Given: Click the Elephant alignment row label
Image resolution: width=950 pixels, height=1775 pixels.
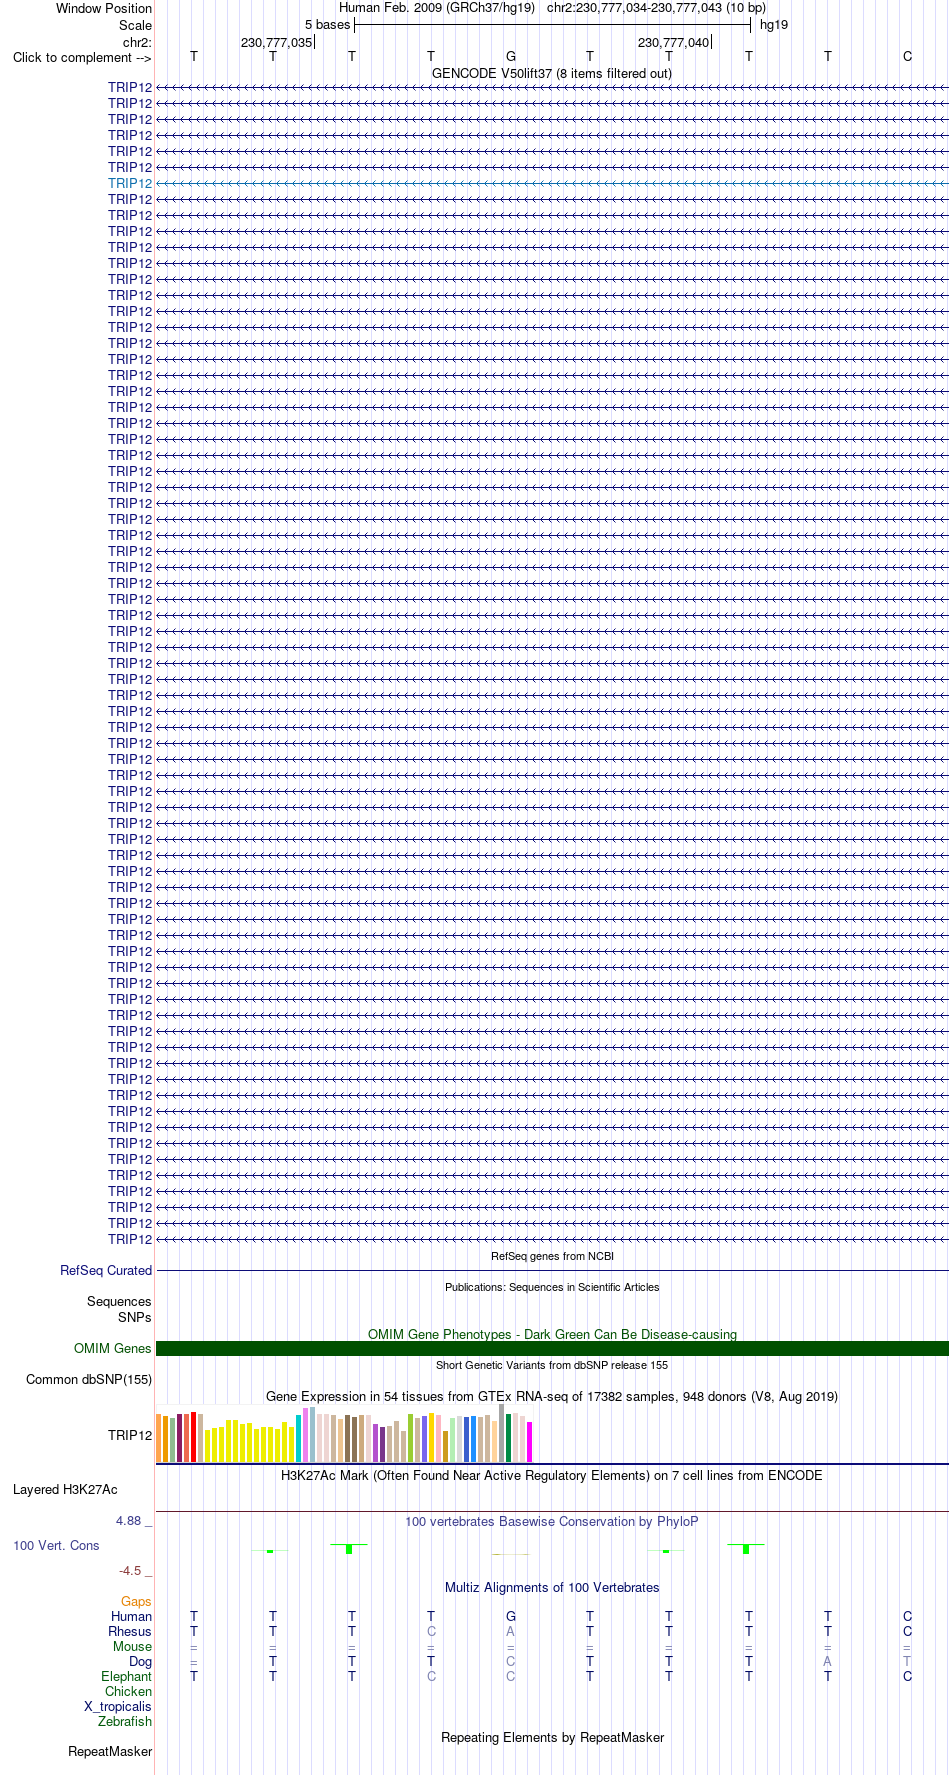Looking at the screenshot, I should pos(126,1676).
